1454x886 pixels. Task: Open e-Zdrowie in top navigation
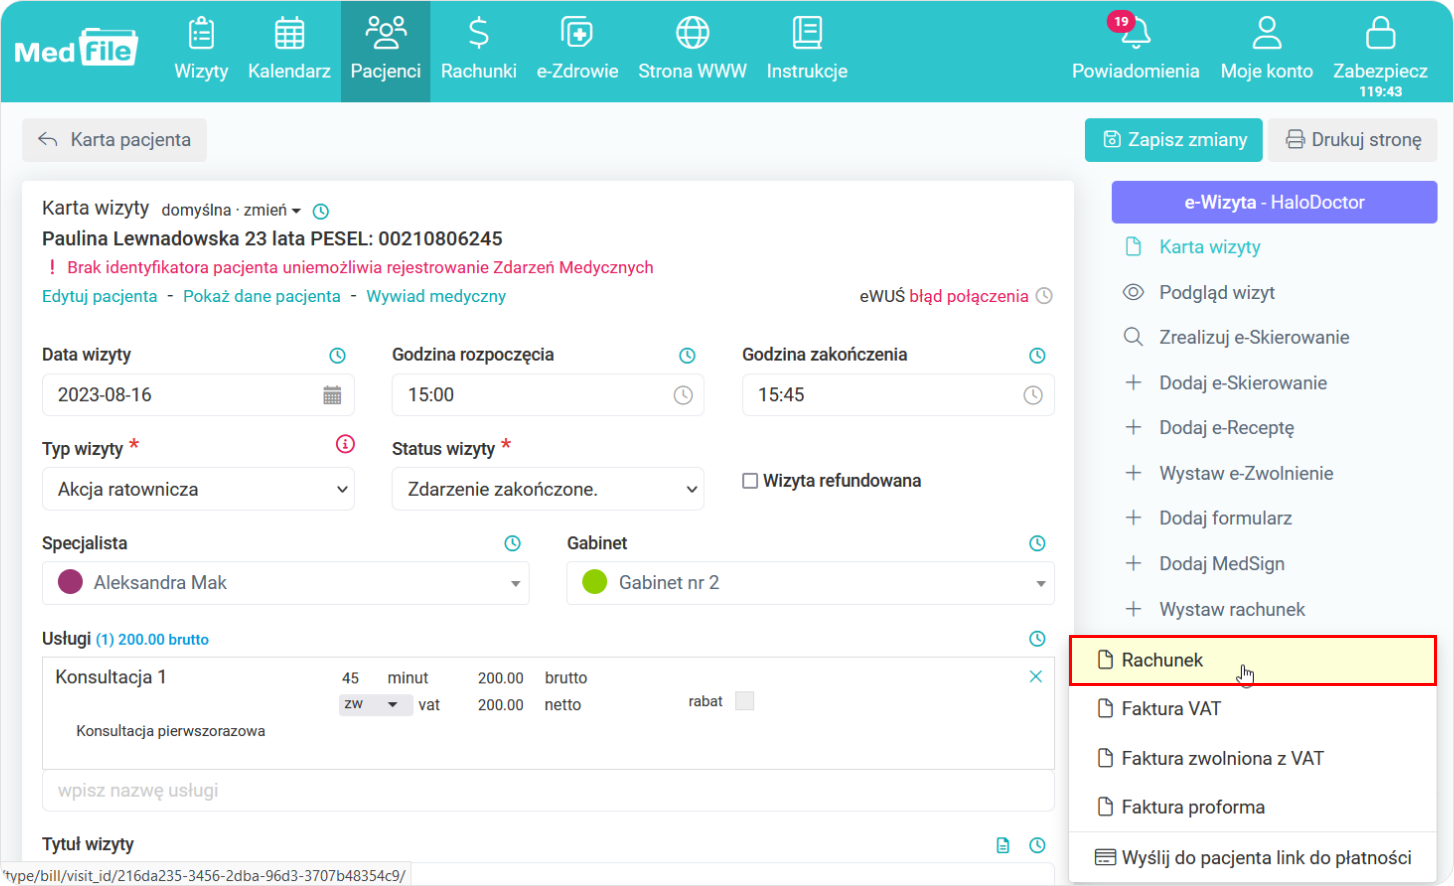click(x=577, y=50)
